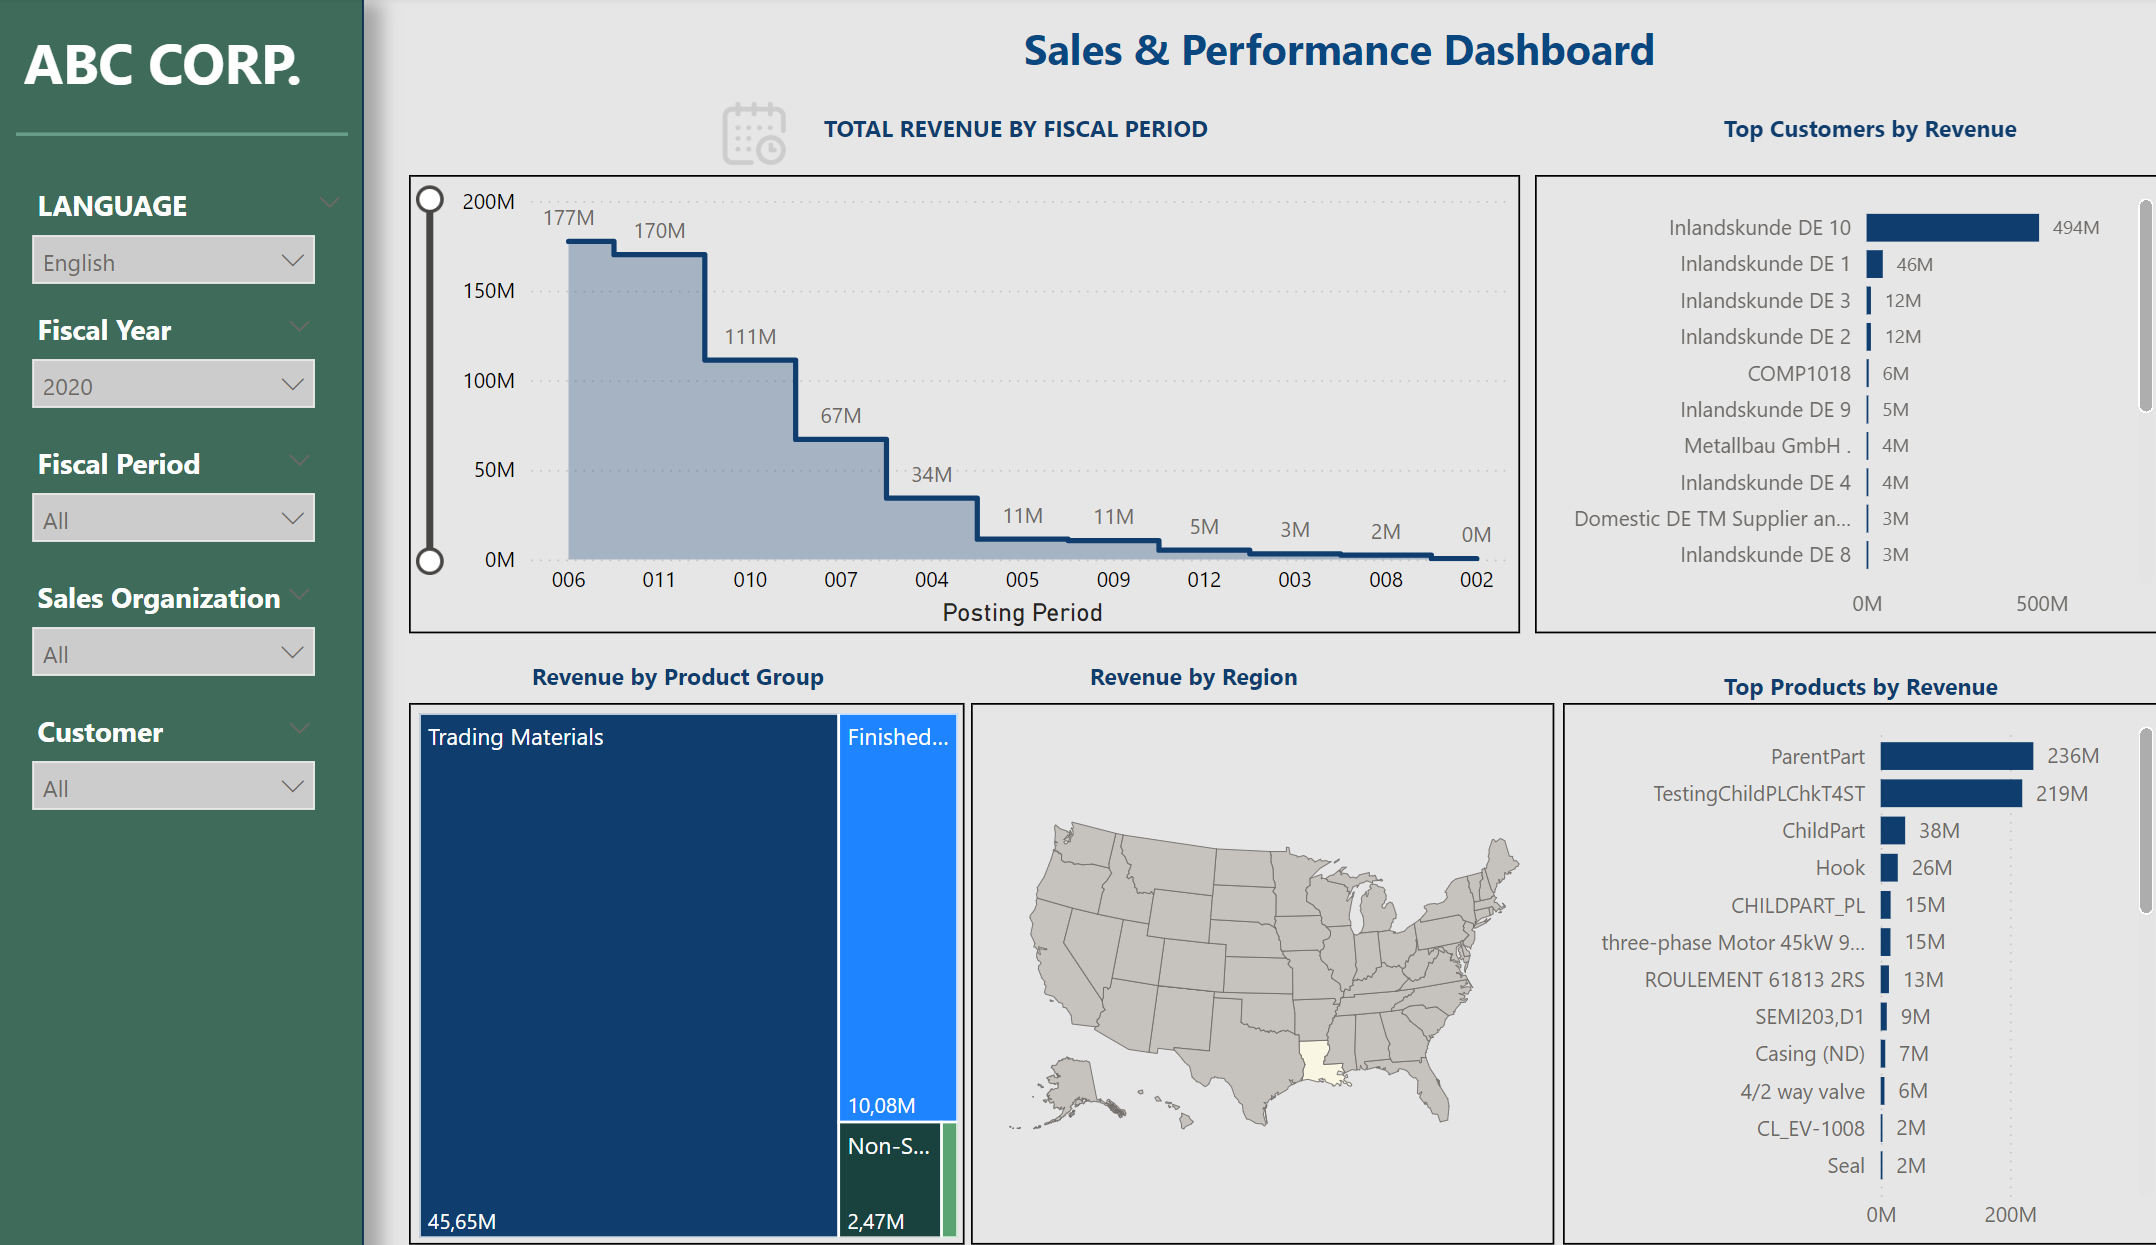Click the calendar icon beside the revenue title
The image size is (2156, 1245).
(754, 133)
